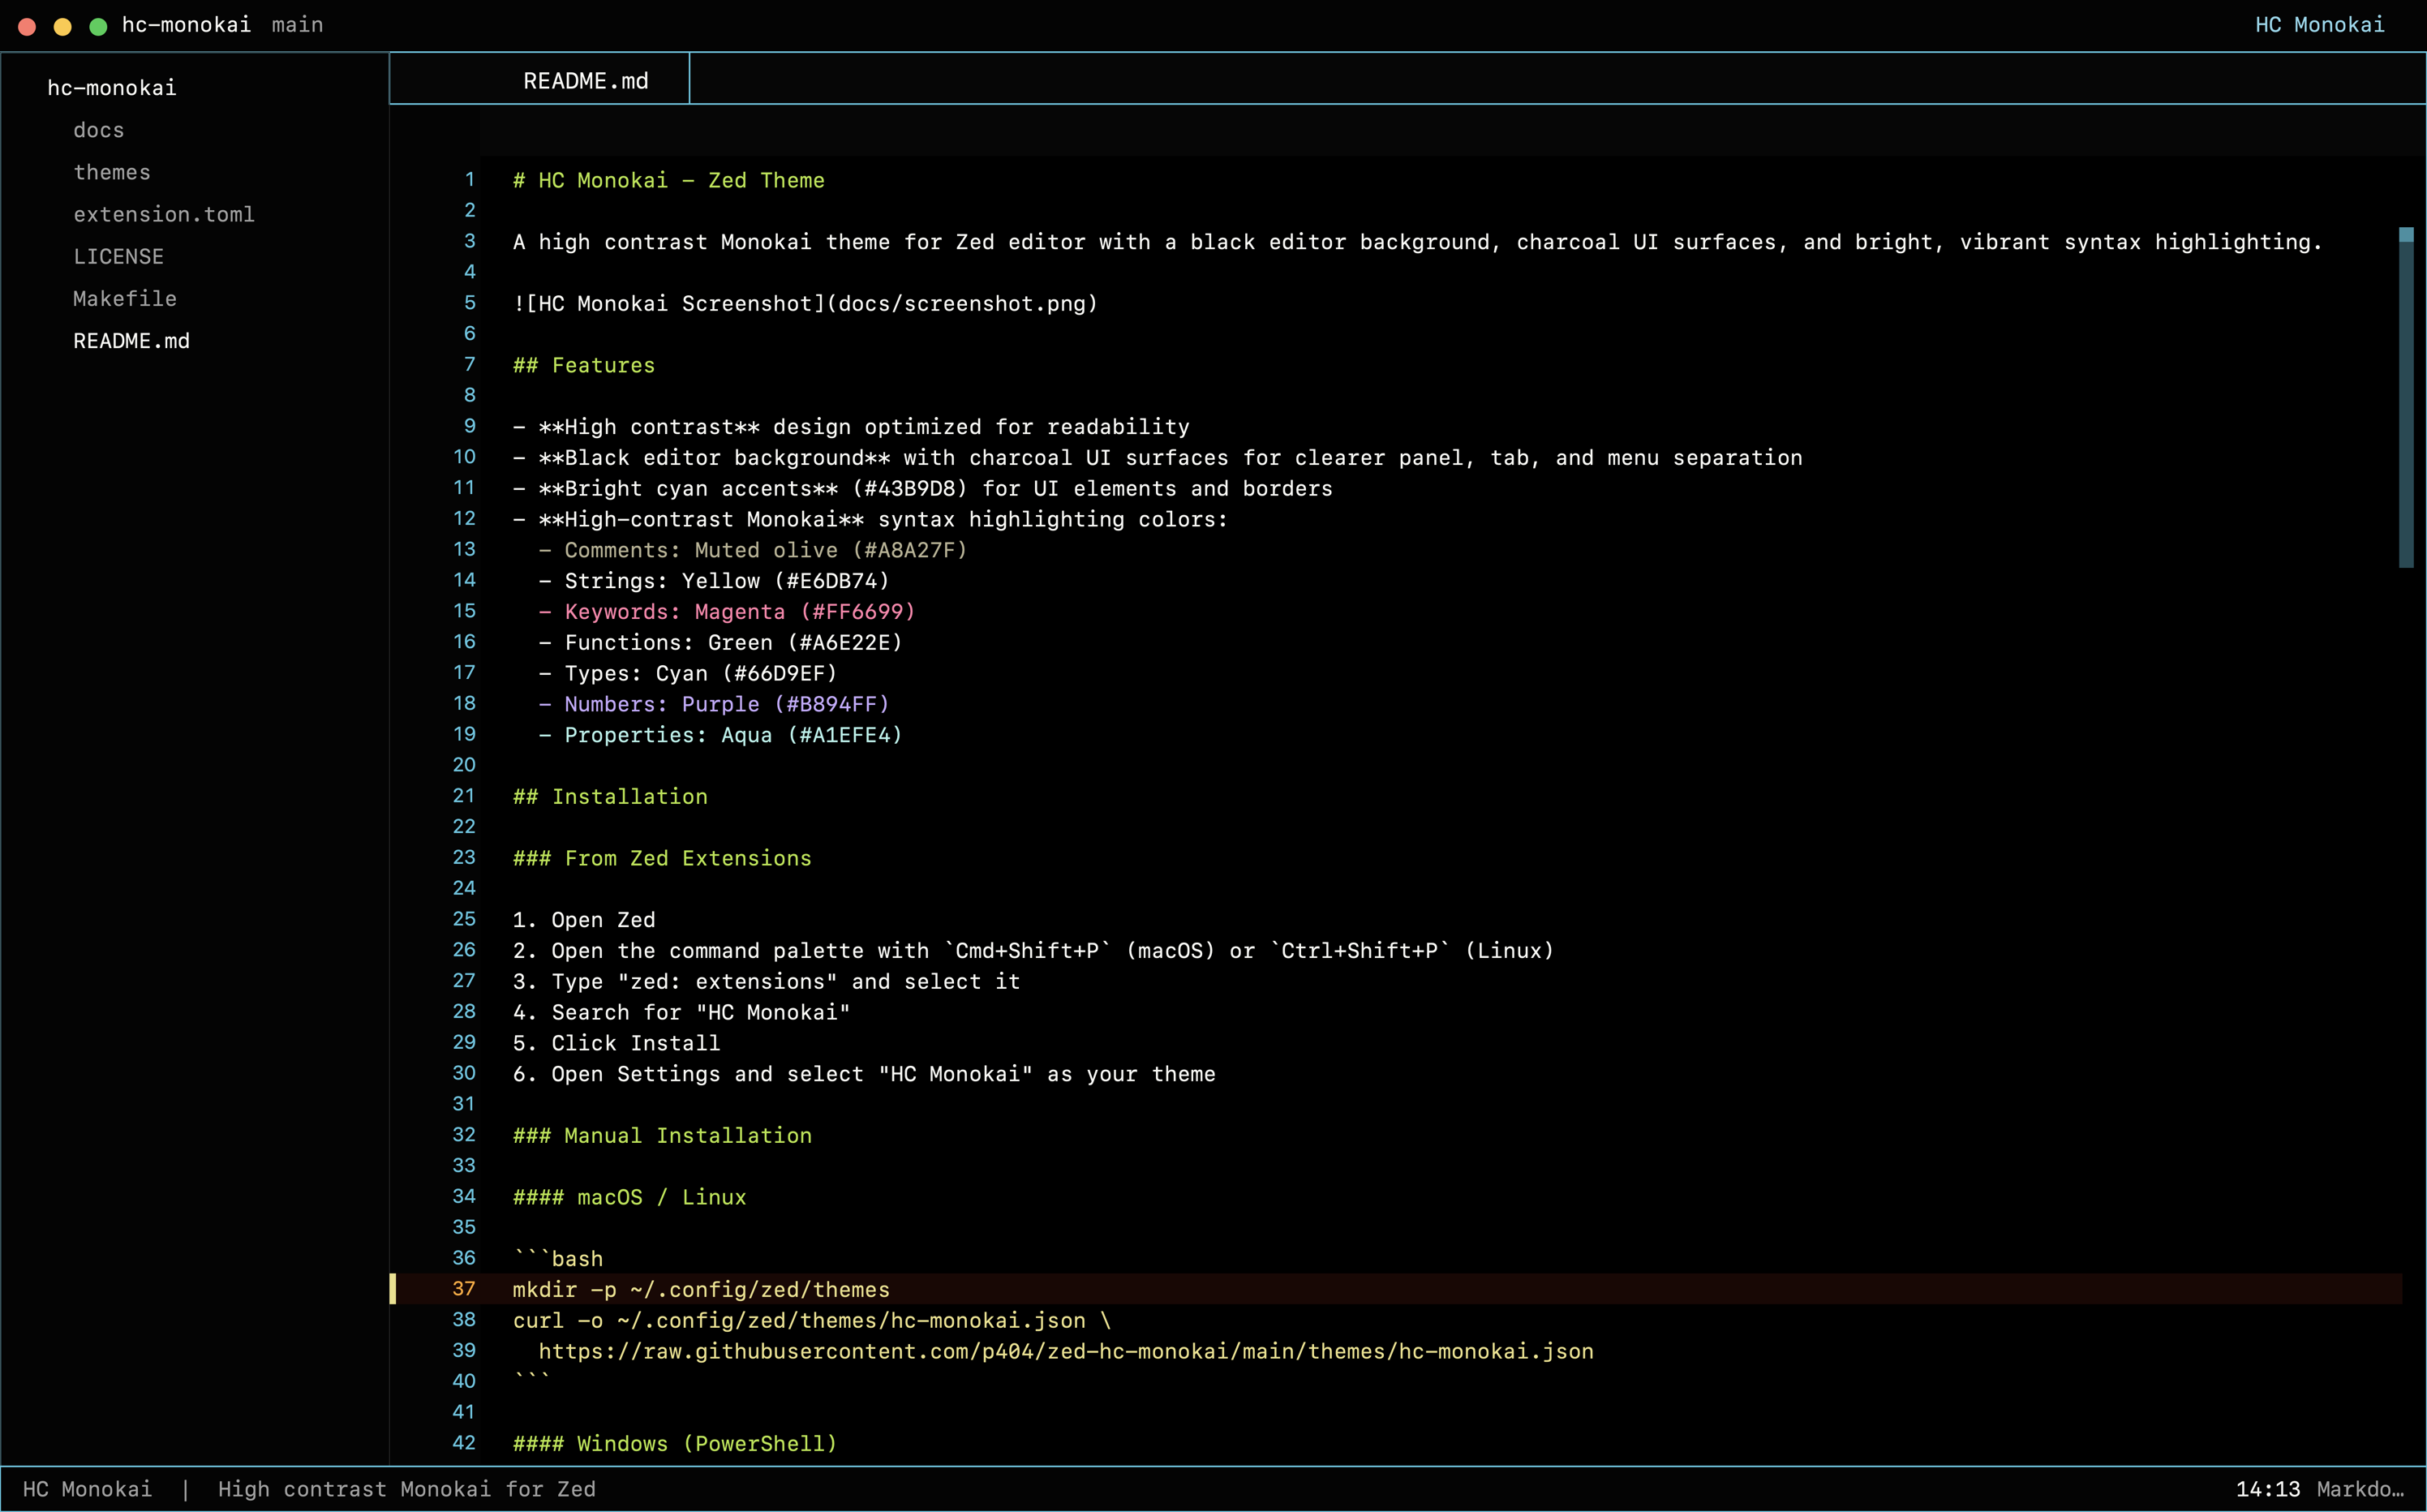Open LICENSE file from the project panel

coord(118,256)
